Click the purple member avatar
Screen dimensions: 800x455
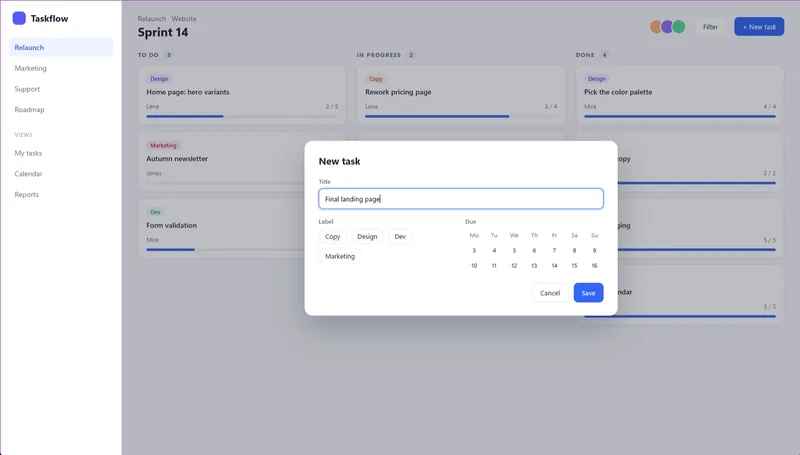[667, 27]
